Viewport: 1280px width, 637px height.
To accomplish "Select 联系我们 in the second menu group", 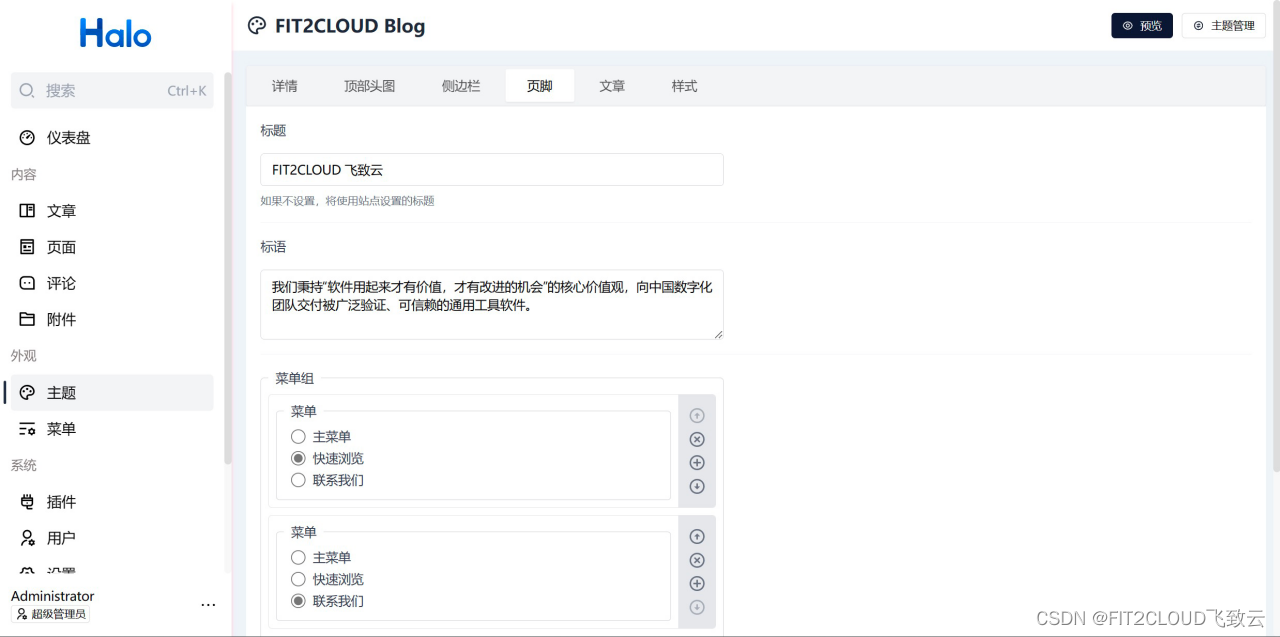I will click(298, 602).
